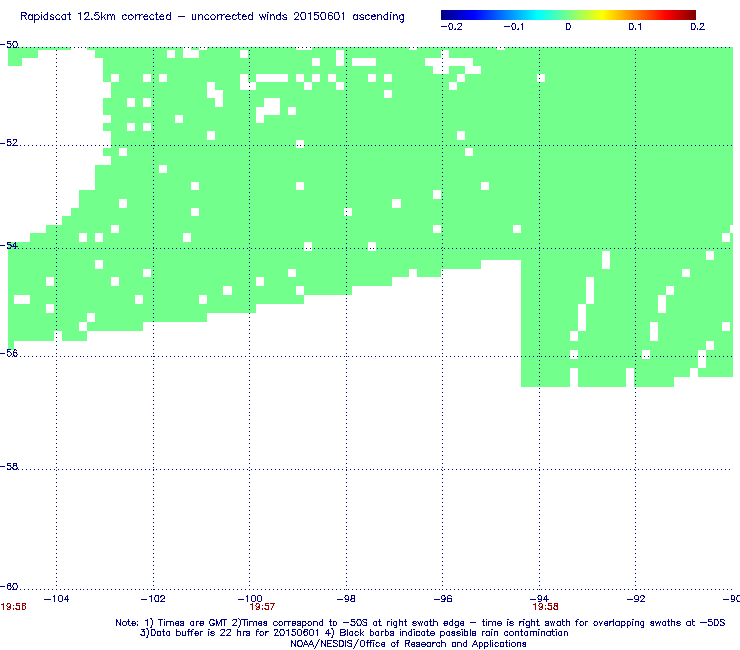Click the '-96' longitude axis label
This screenshot has width=740, height=650.
[x=443, y=599]
